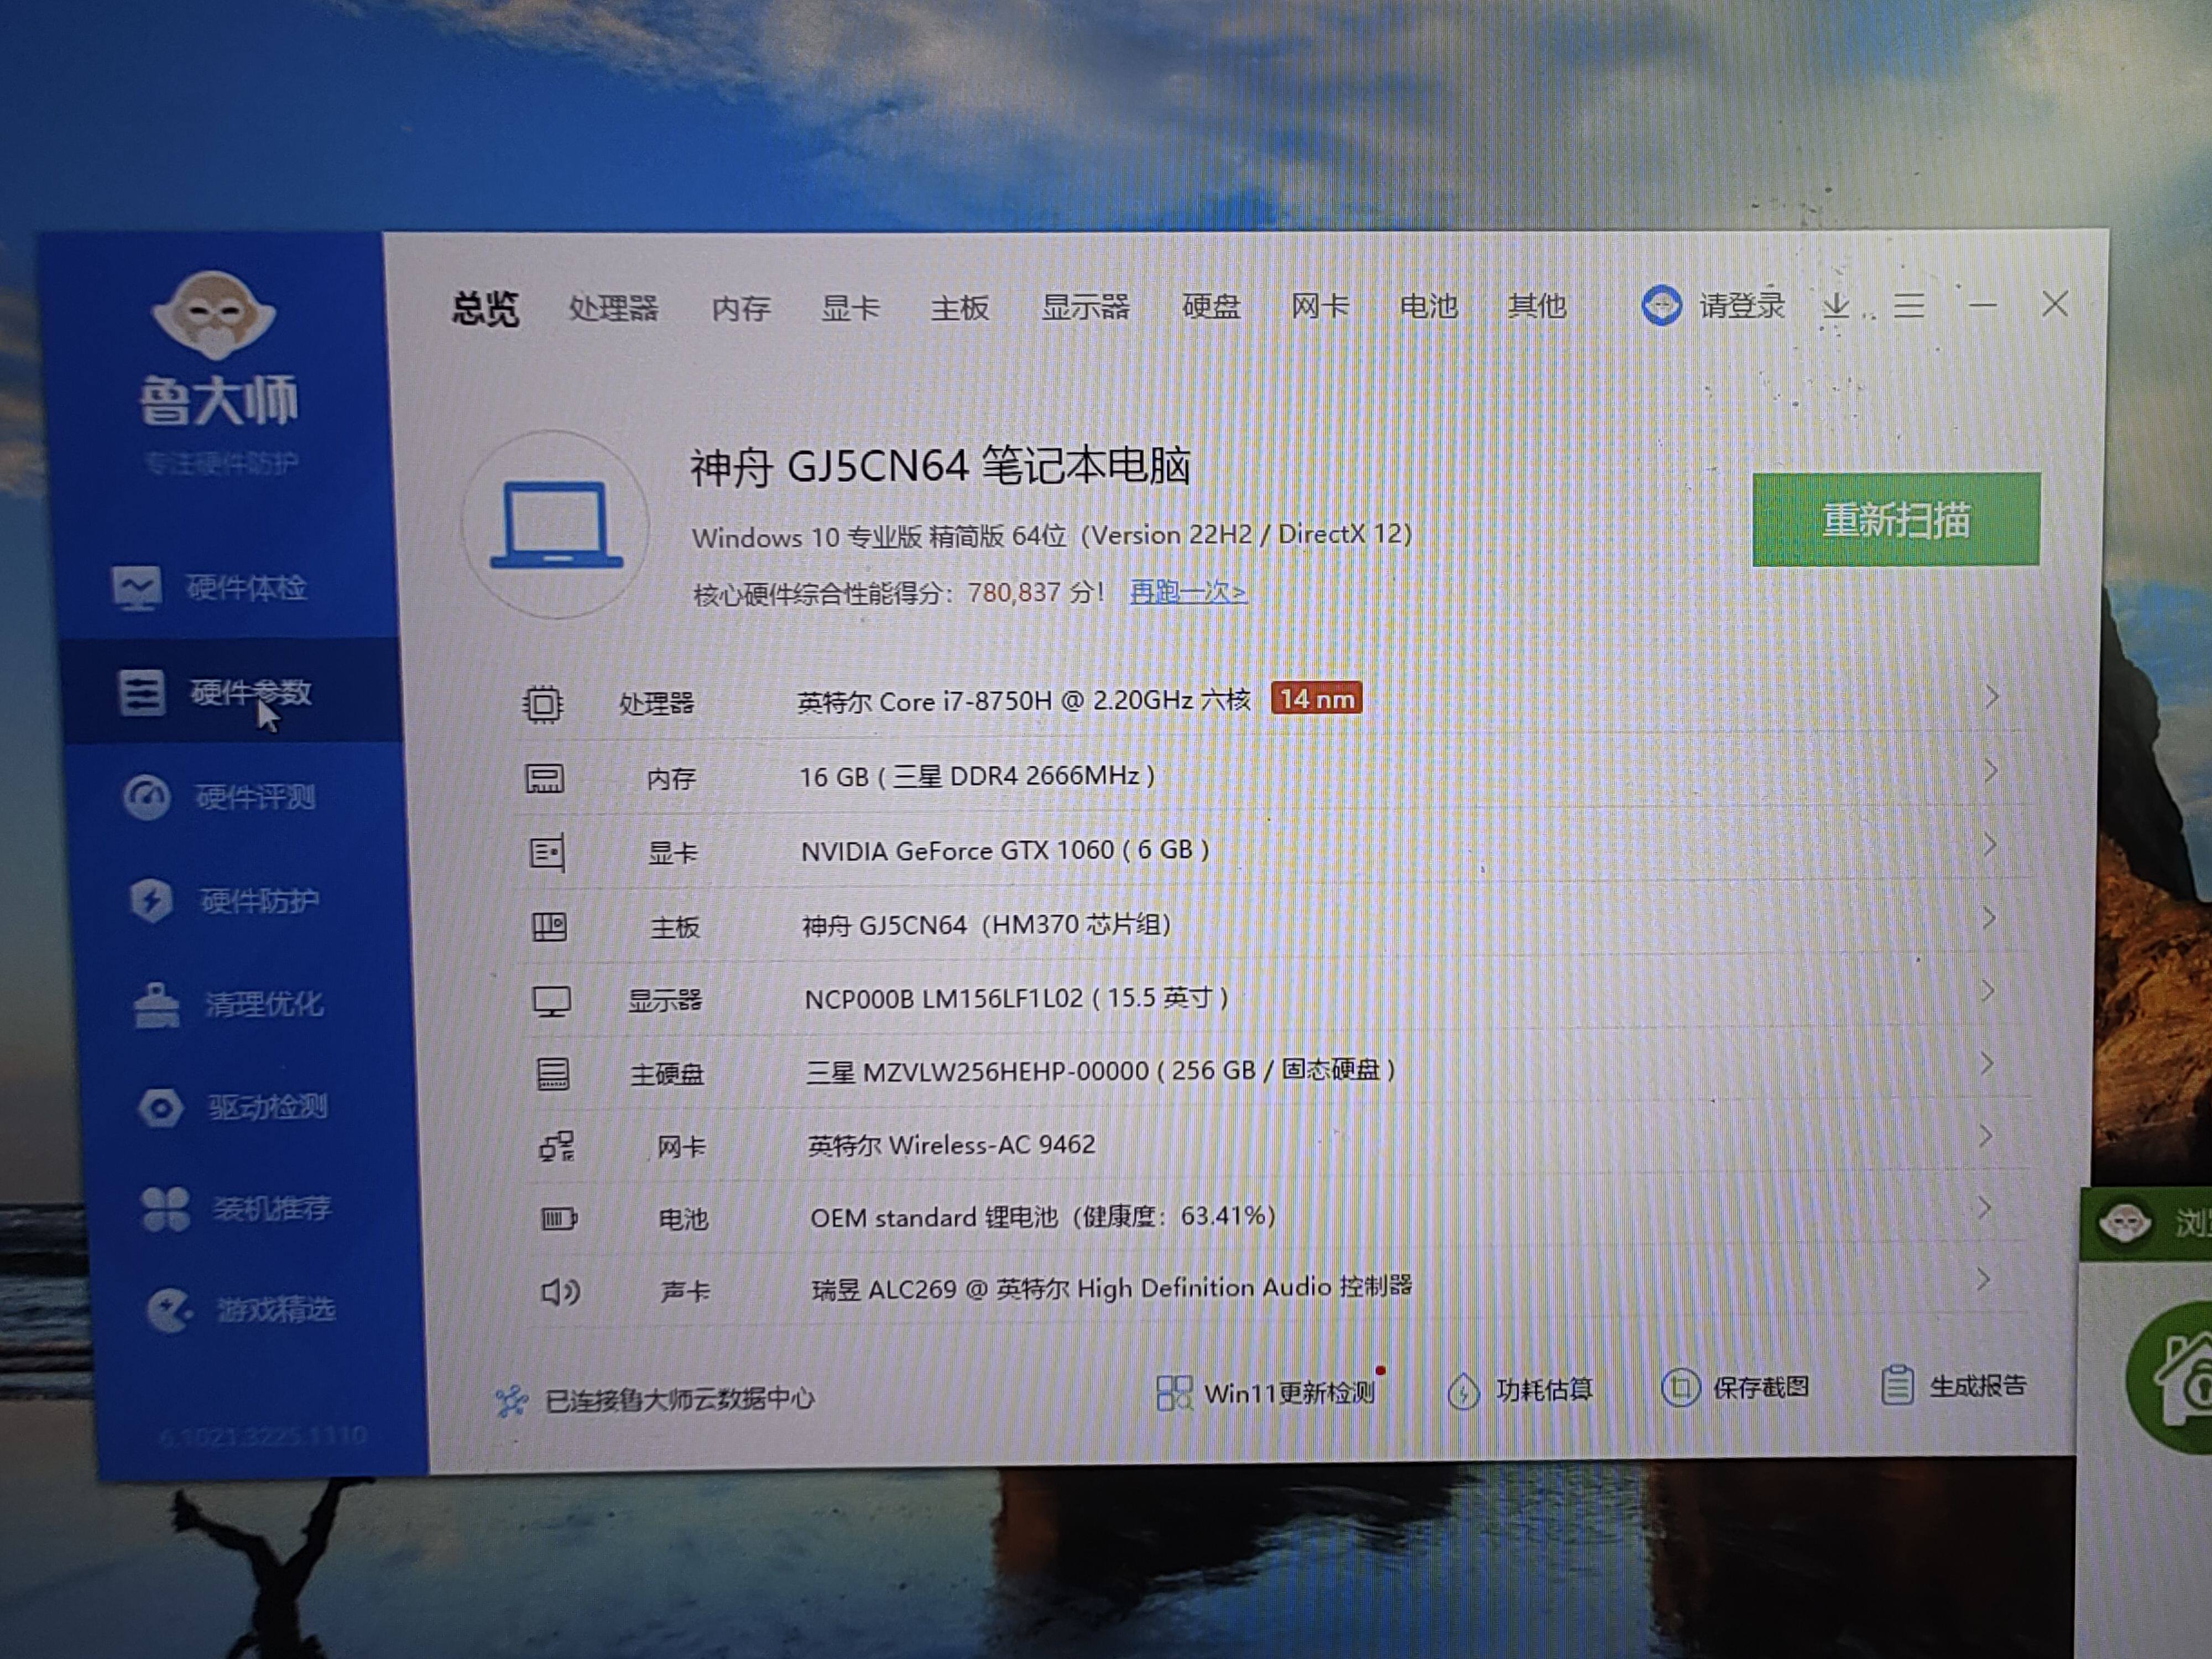Select 装机推荐 four-leaf icon
Screen dimensions: 2212x1659
[165, 1208]
